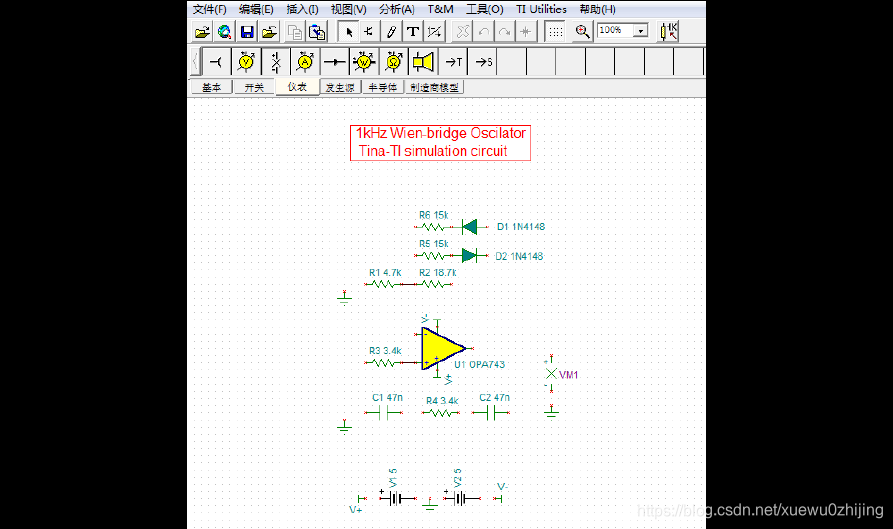Select the pen drawing tool
Viewport: 893px width, 529px height.
tap(391, 32)
